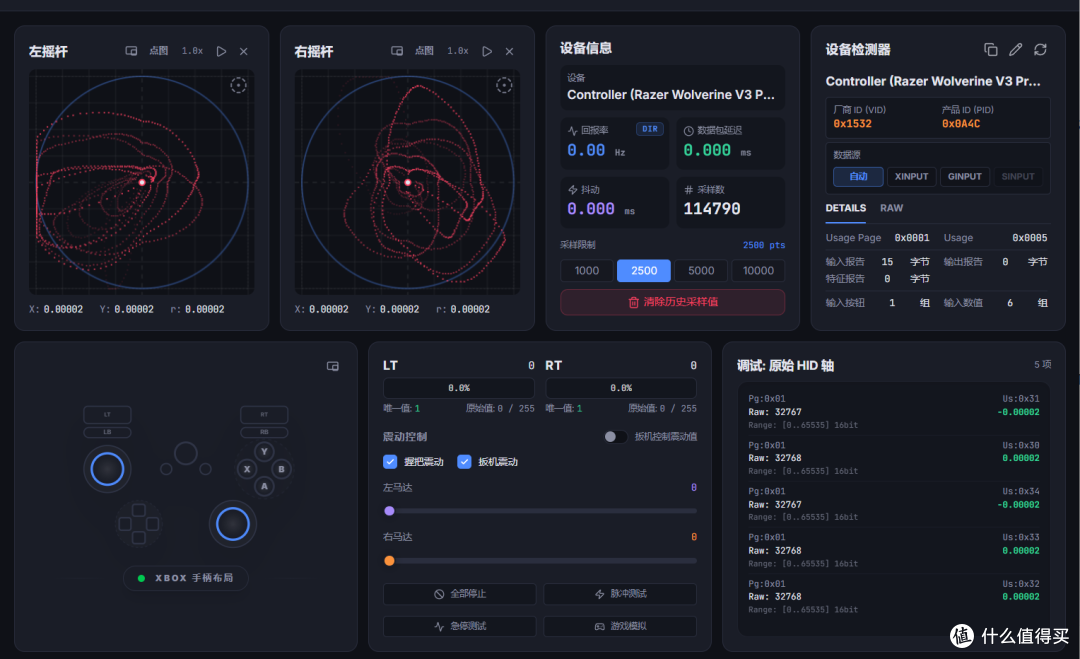
Task: Set sample limit to 2500
Action: tap(644, 271)
